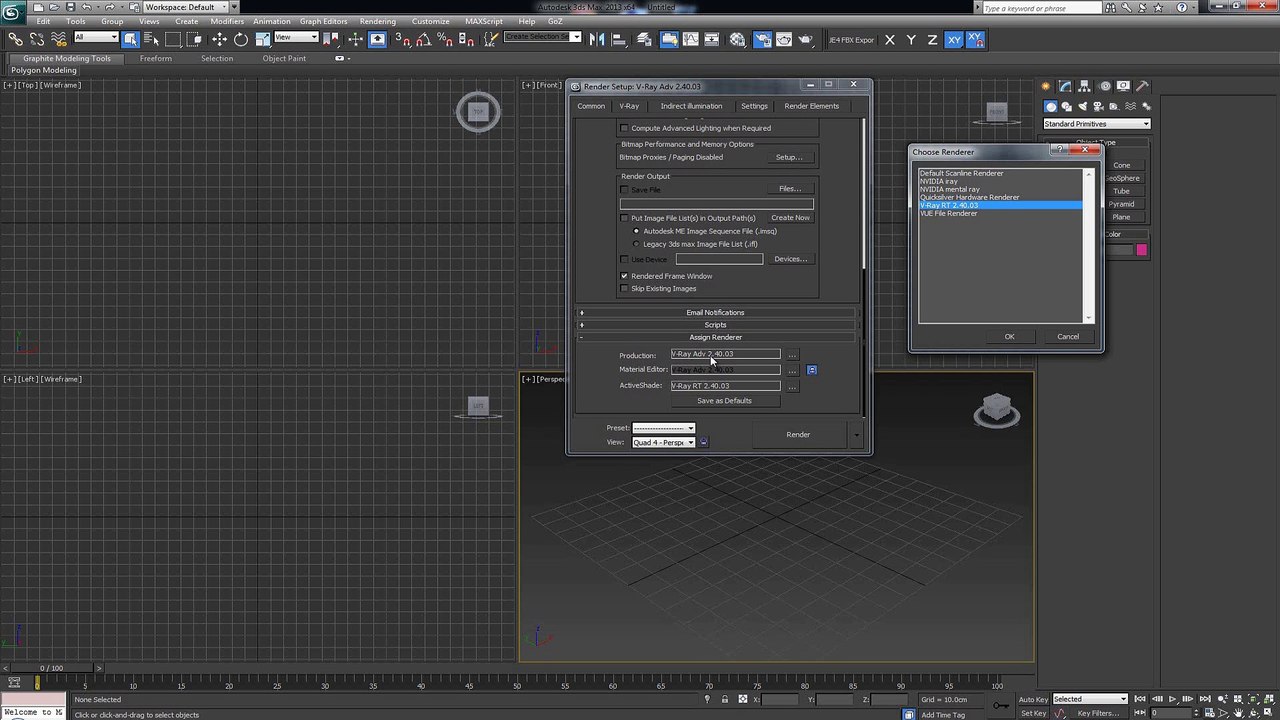Toggle Percent Snap in the toolbar
This screenshot has width=1280, height=720.
tap(444, 39)
